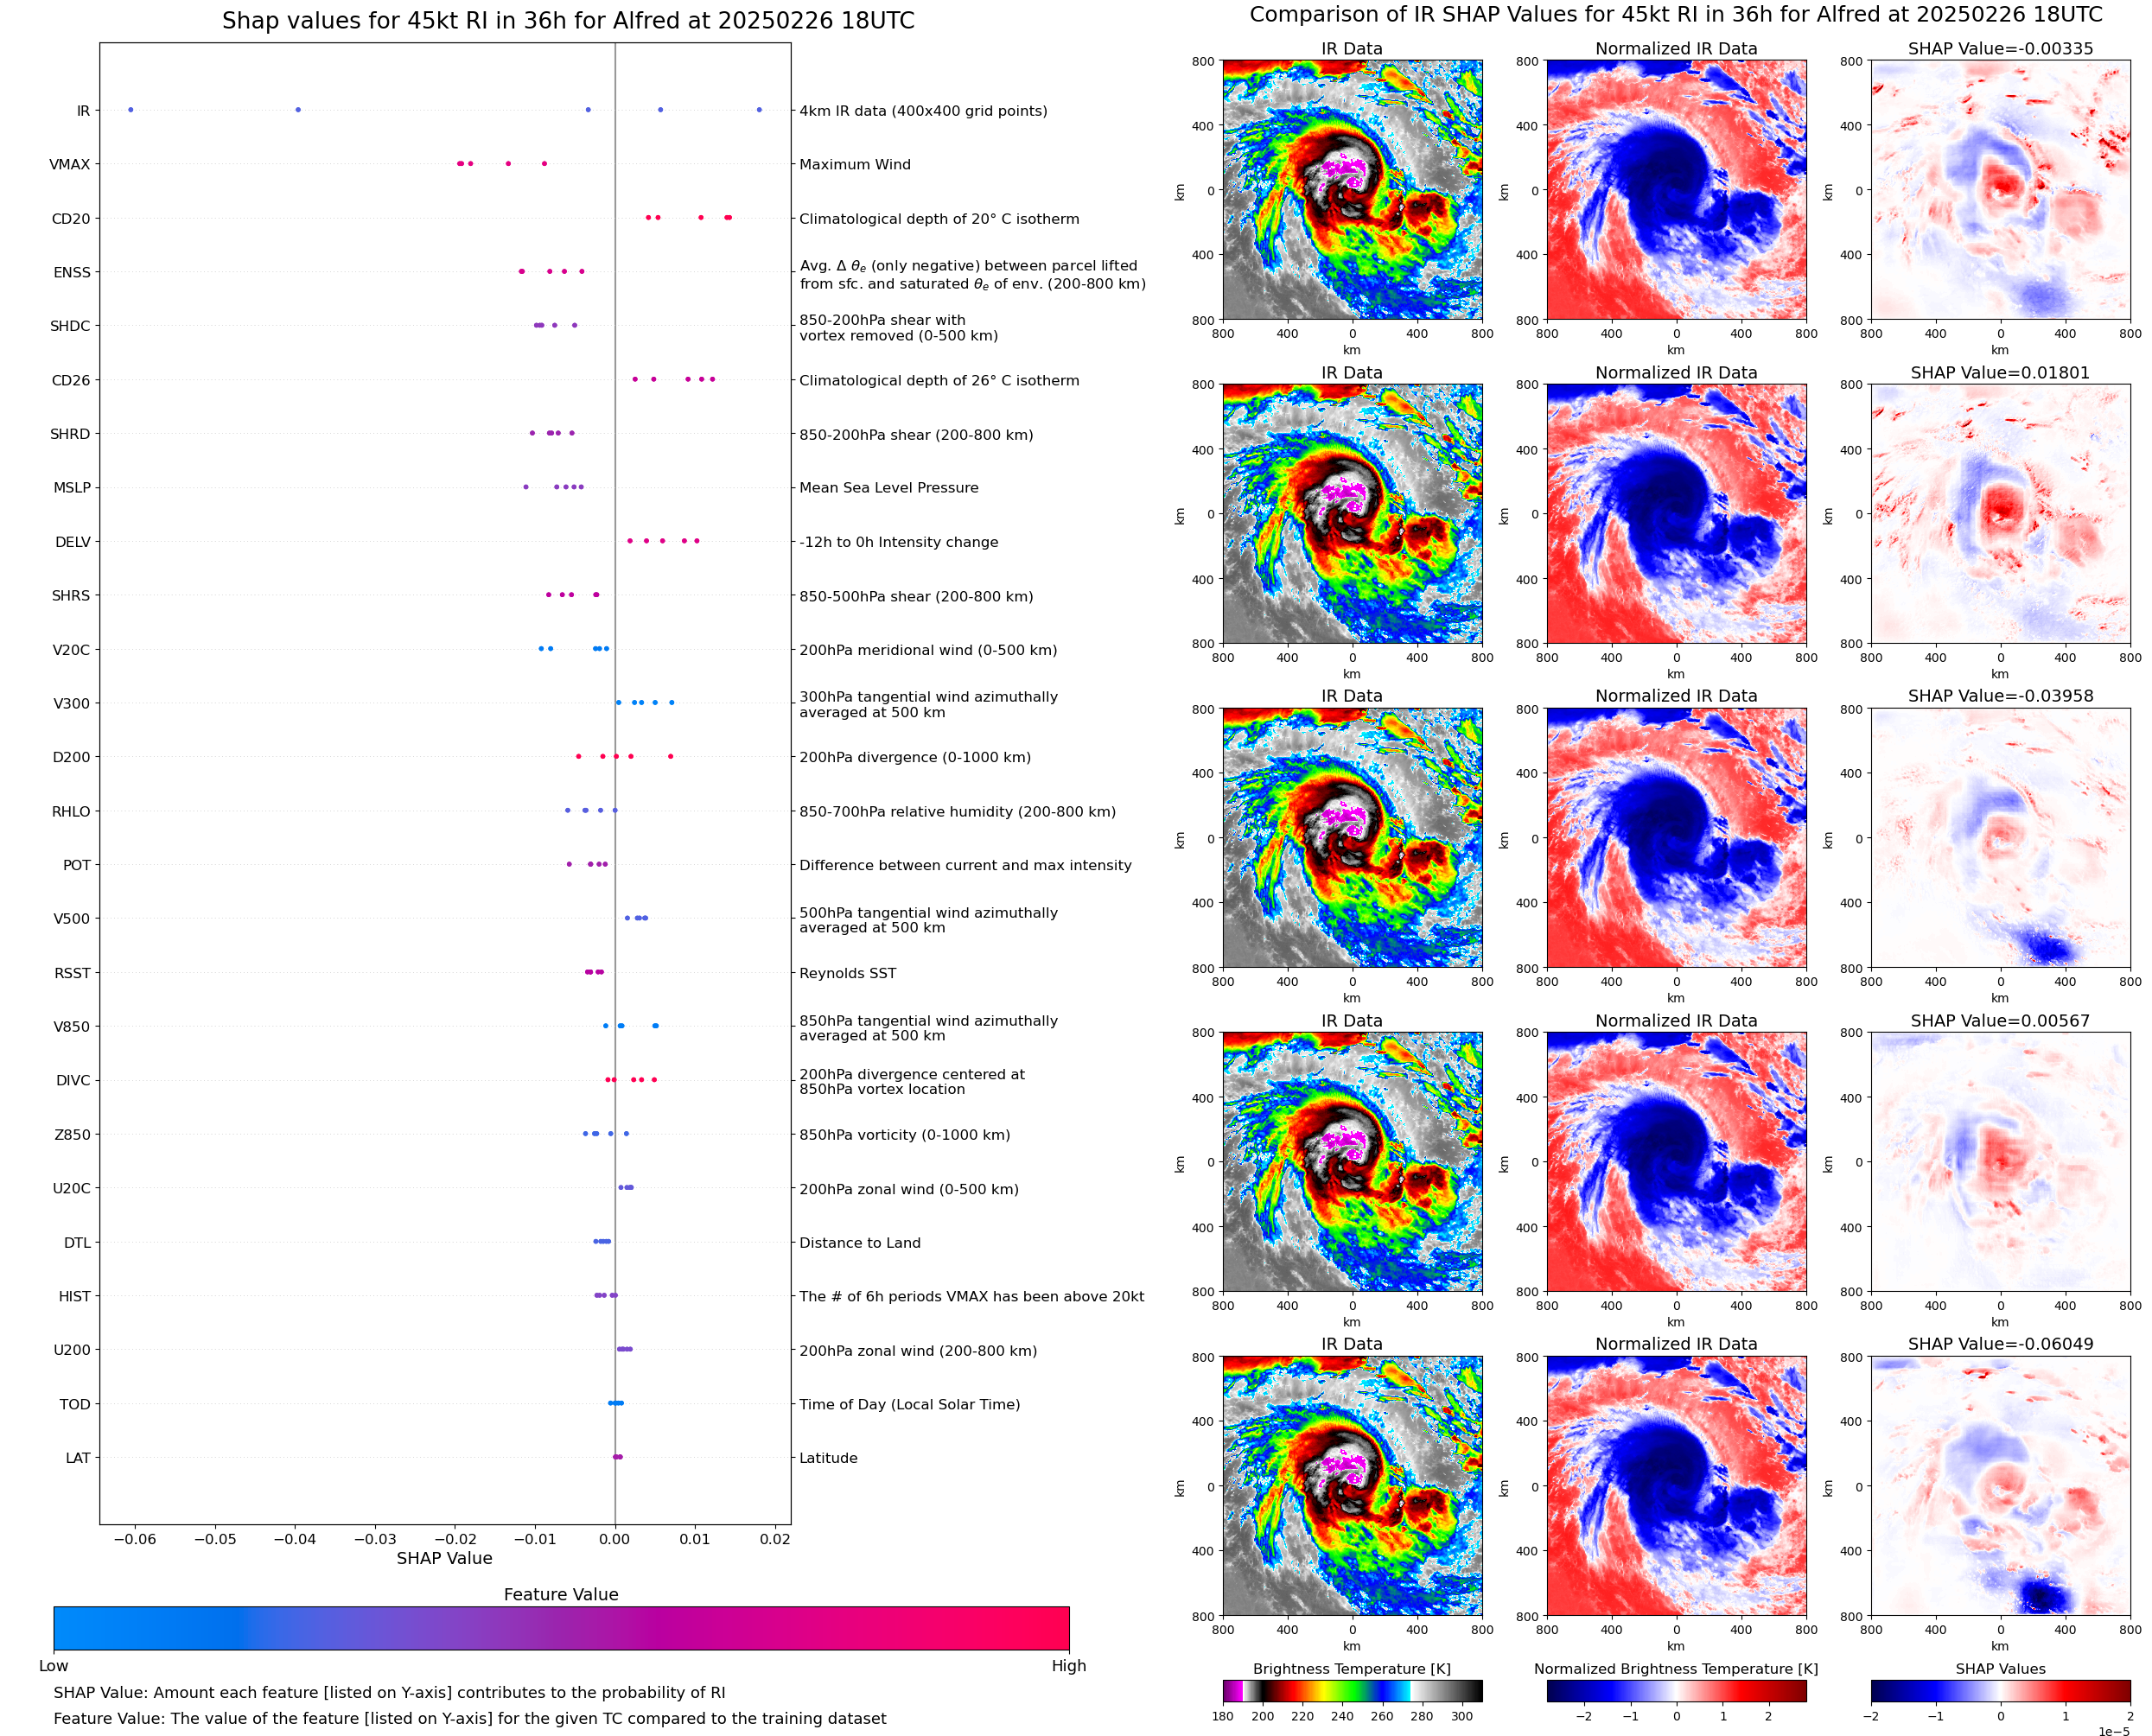
Task: Click the Feature Value gradient colorbar
Action: point(561,1628)
